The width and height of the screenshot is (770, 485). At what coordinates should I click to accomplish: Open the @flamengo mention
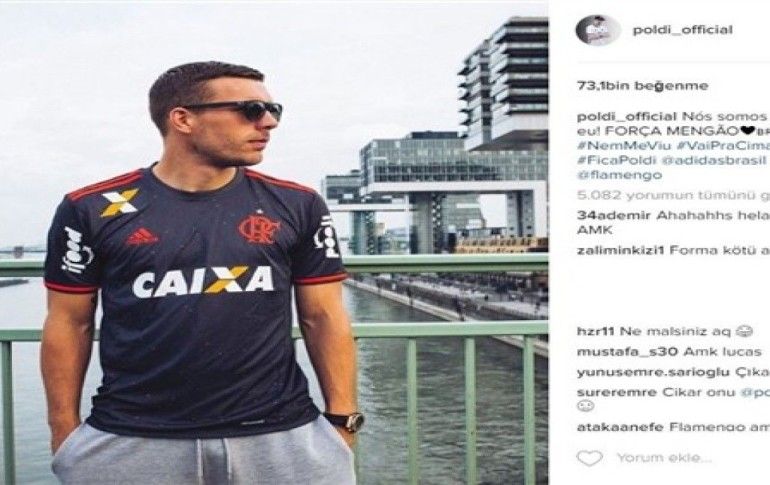pyautogui.click(x=619, y=175)
